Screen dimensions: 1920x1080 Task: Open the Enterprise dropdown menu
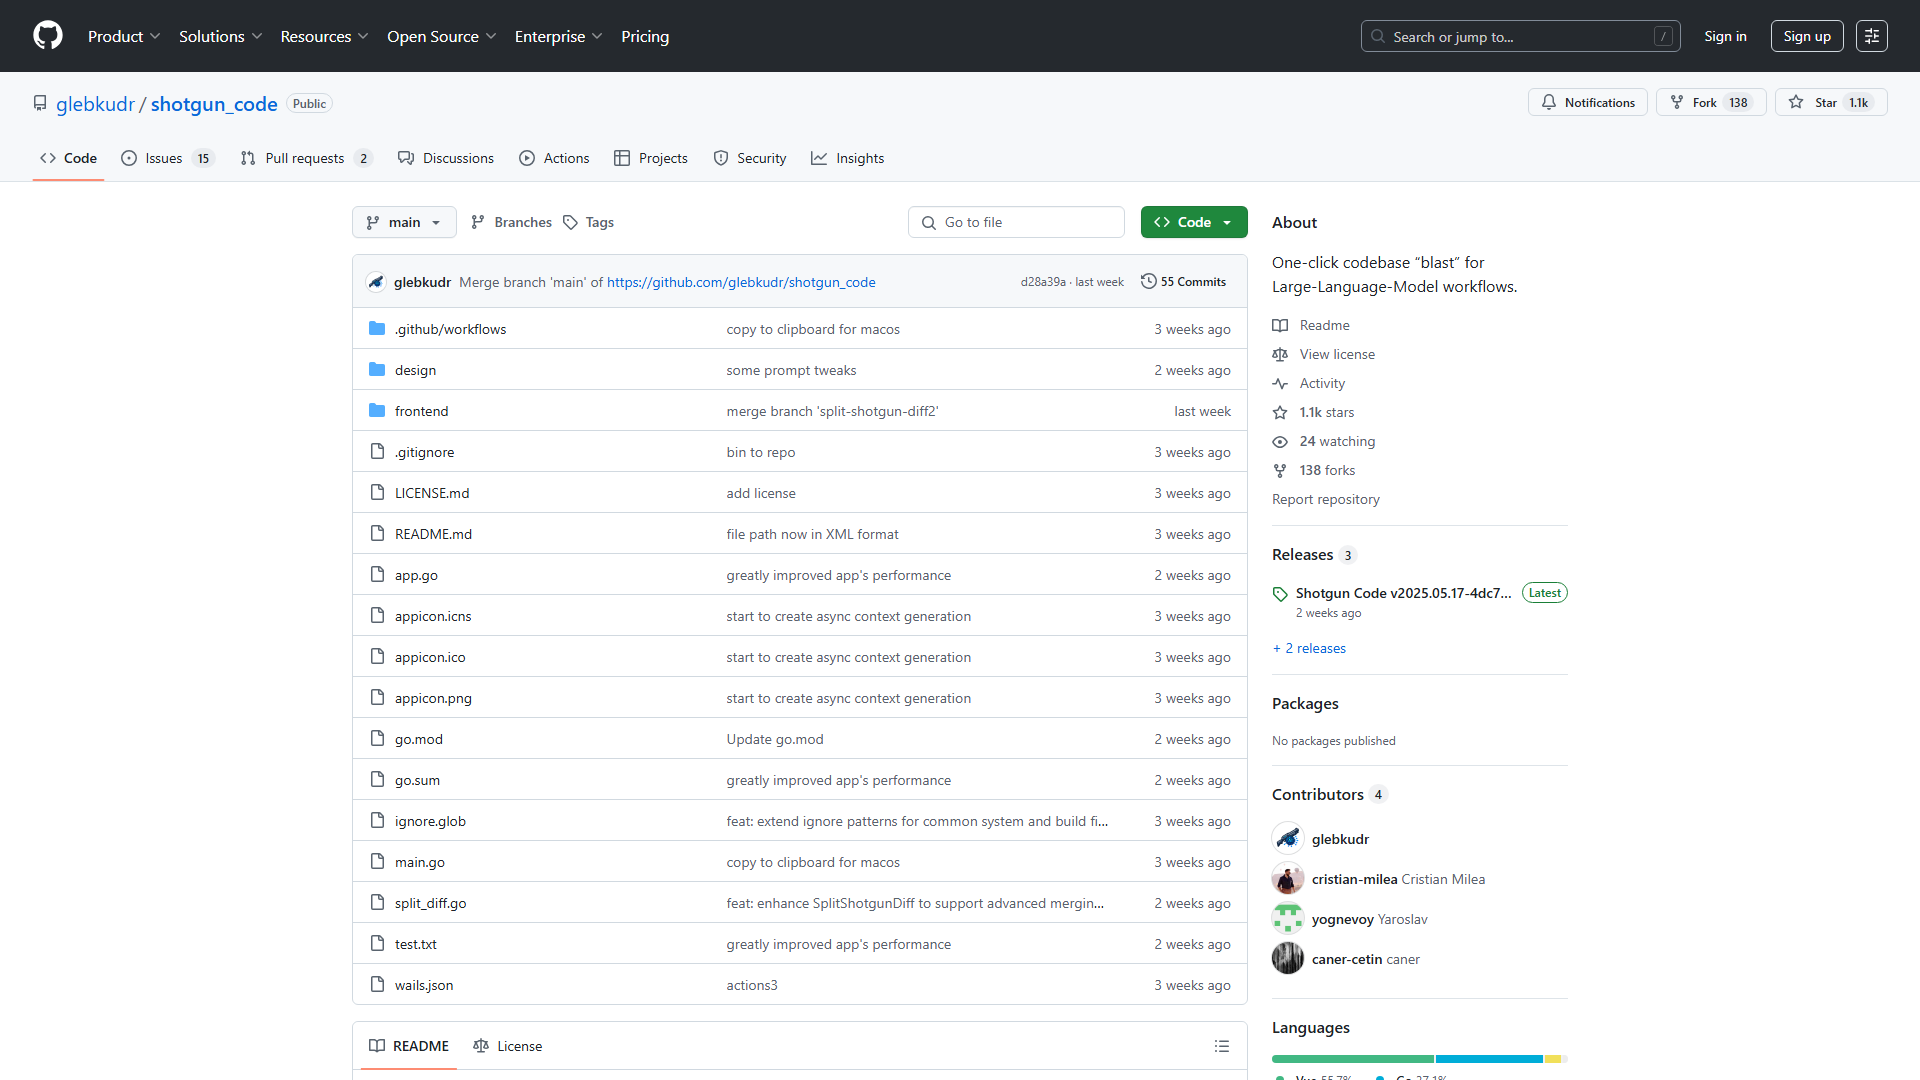558,36
